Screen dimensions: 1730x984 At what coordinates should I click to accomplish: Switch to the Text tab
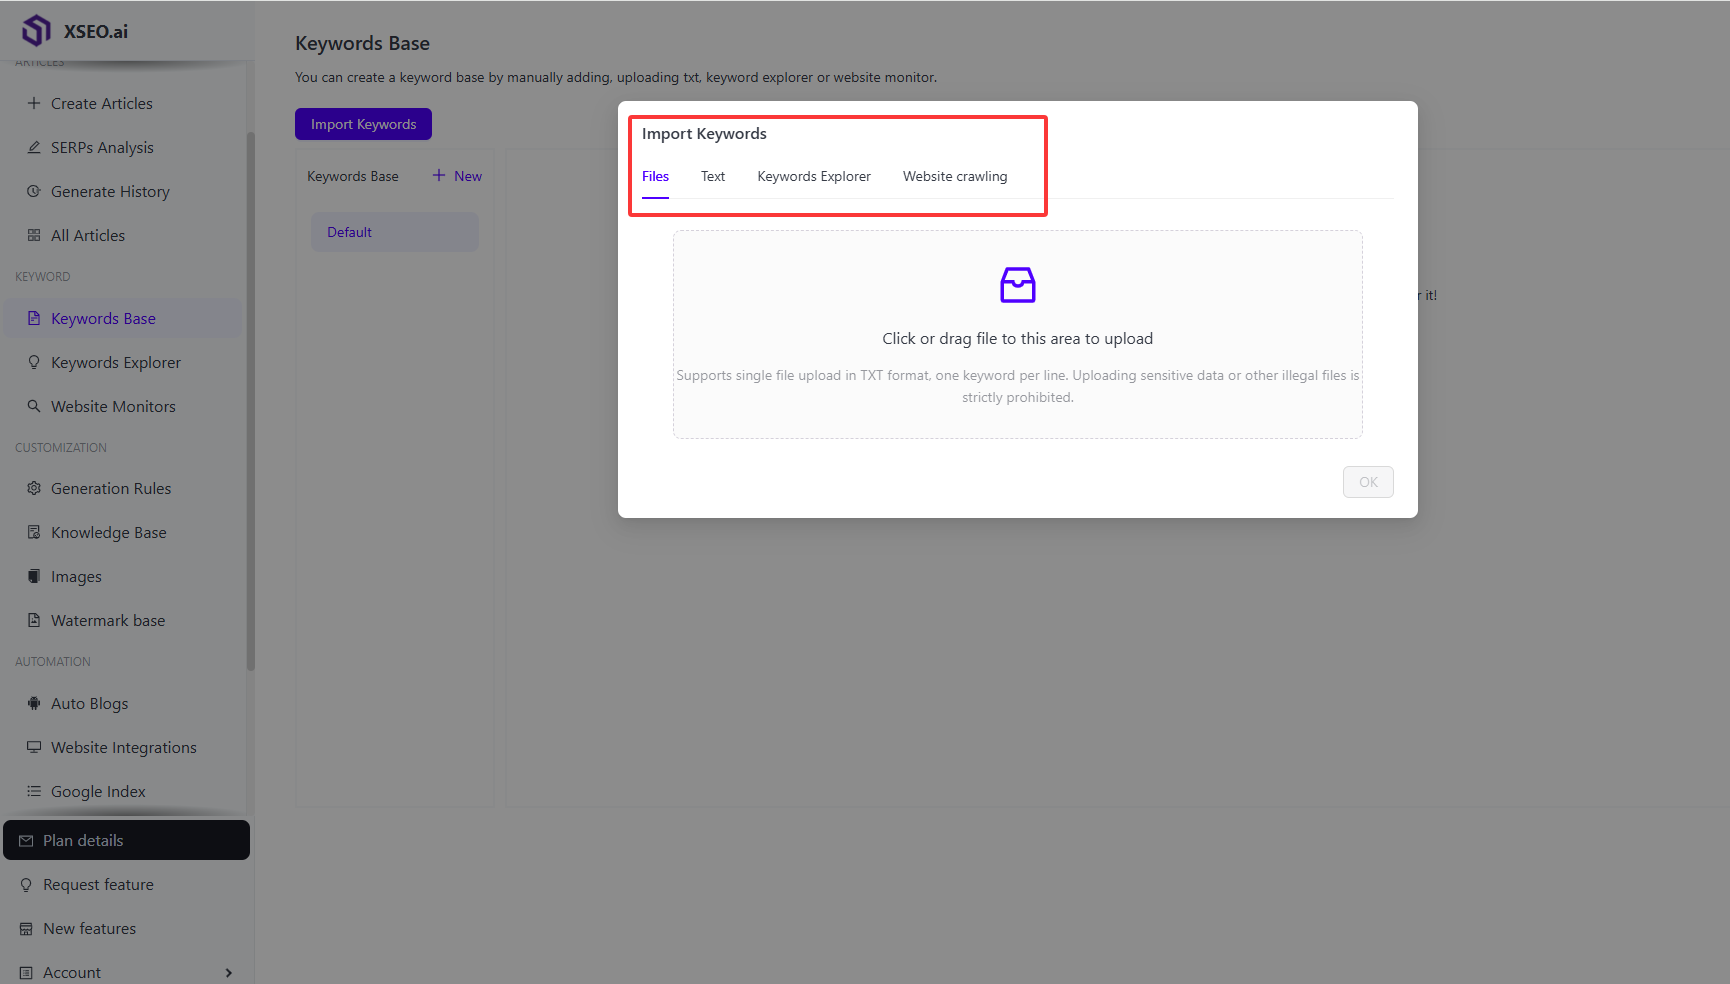712,176
